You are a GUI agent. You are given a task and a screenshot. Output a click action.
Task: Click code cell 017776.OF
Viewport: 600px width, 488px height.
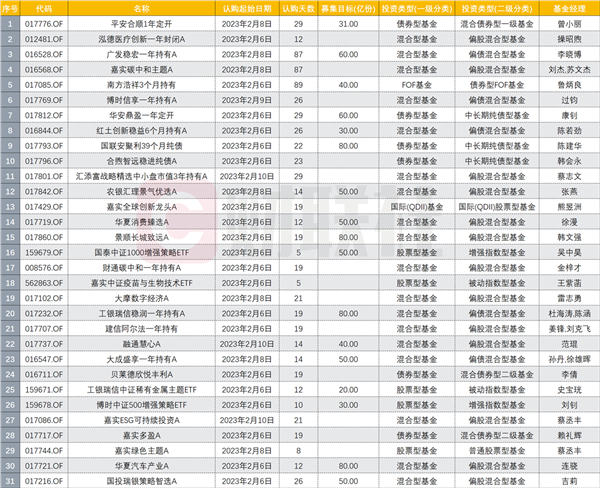(44, 24)
